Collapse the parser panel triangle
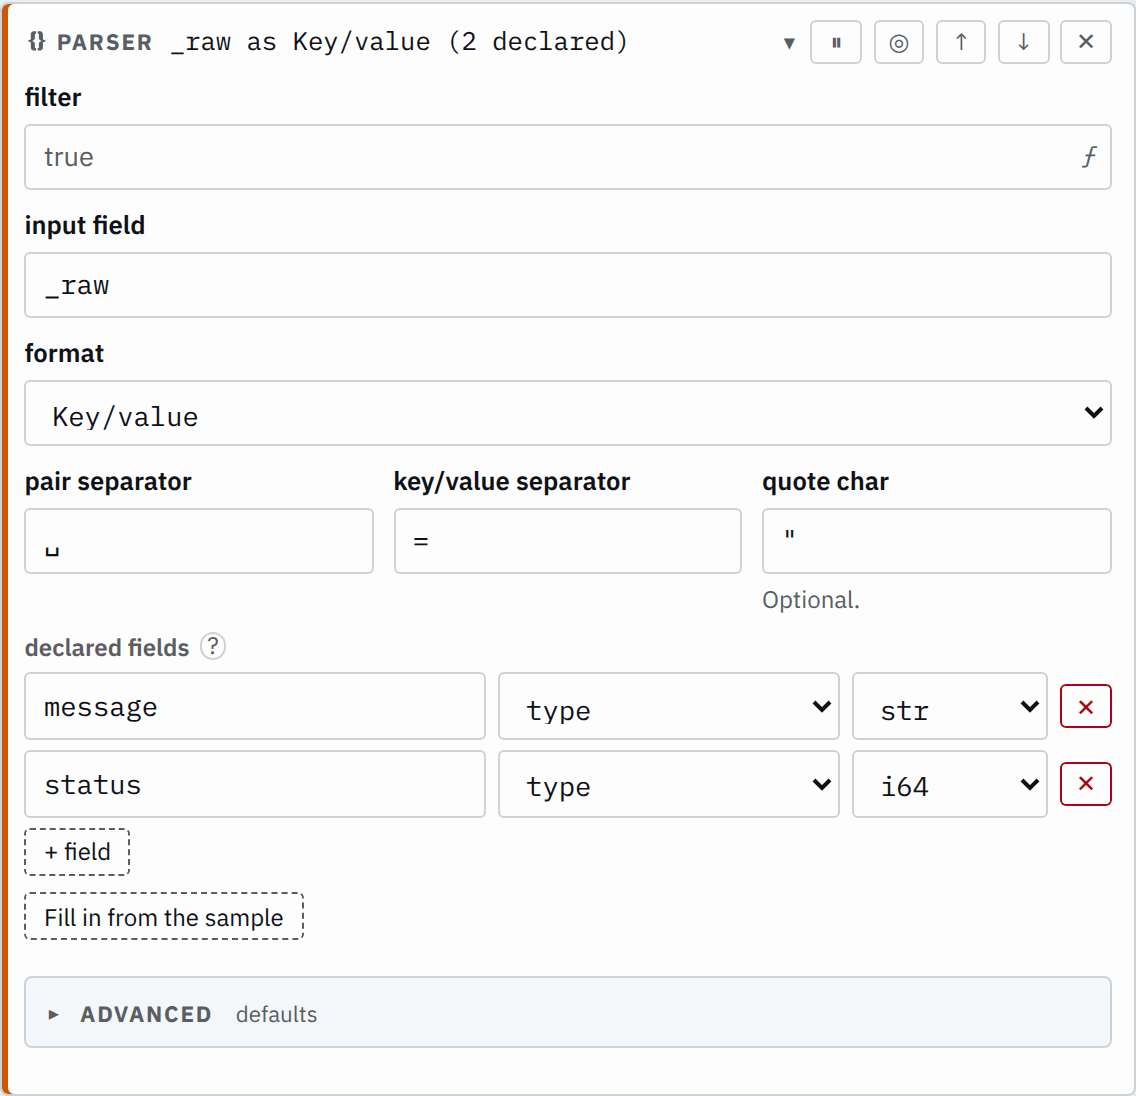The image size is (1136, 1096). tap(789, 43)
